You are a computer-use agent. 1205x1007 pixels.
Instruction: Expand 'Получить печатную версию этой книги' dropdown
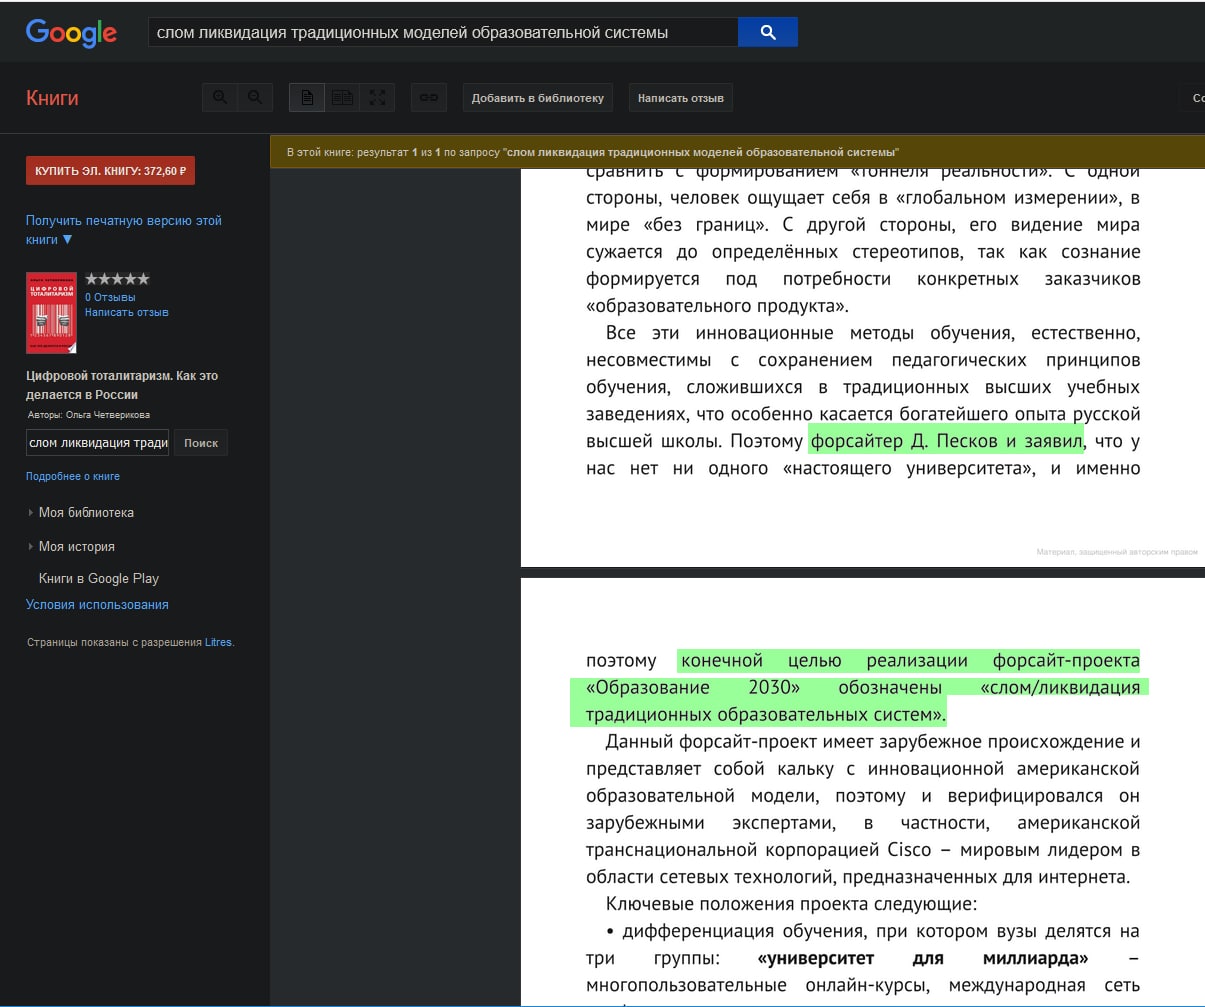pos(124,230)
